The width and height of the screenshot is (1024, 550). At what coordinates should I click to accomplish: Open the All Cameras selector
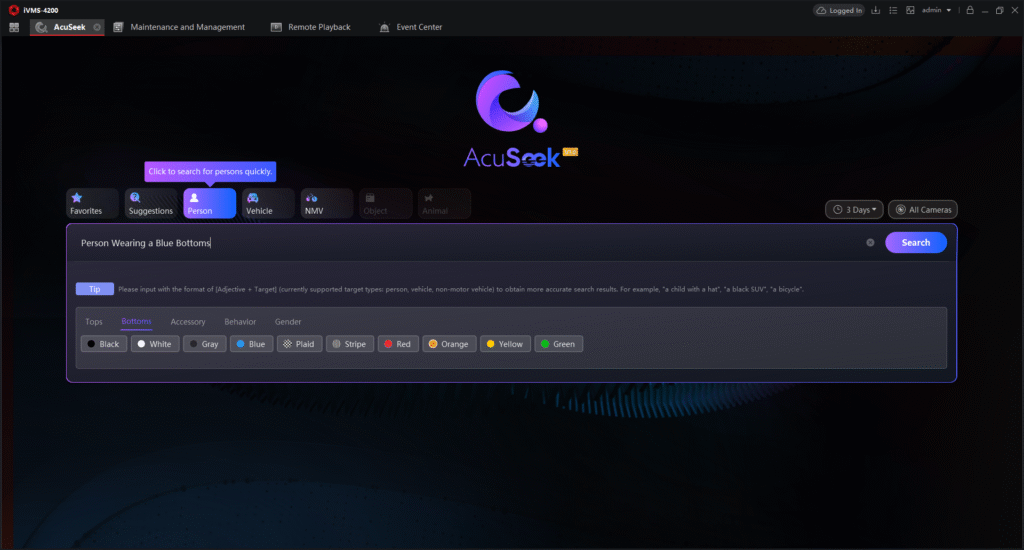click(922, 210)
